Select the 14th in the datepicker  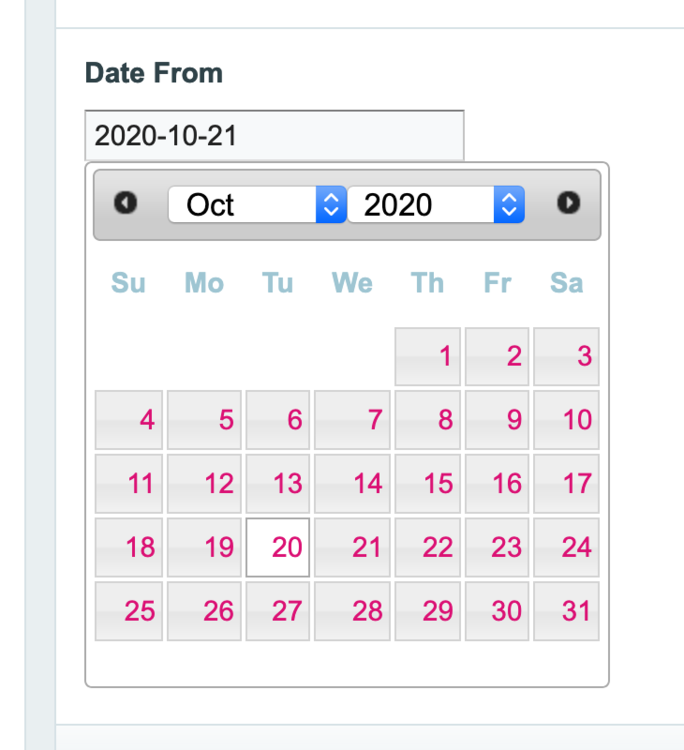pos(353,484)
